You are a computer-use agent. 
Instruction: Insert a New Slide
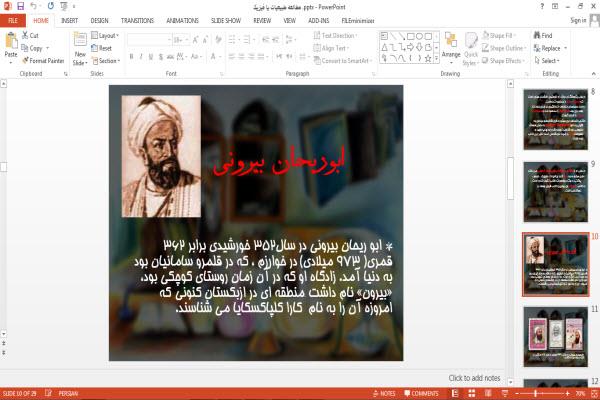coord(80,49)
